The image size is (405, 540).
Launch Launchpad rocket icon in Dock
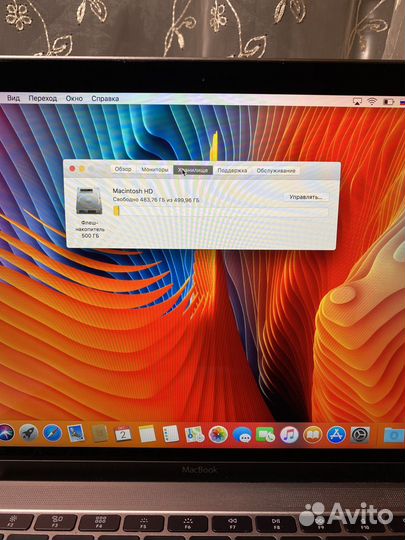tap(29, 433)
